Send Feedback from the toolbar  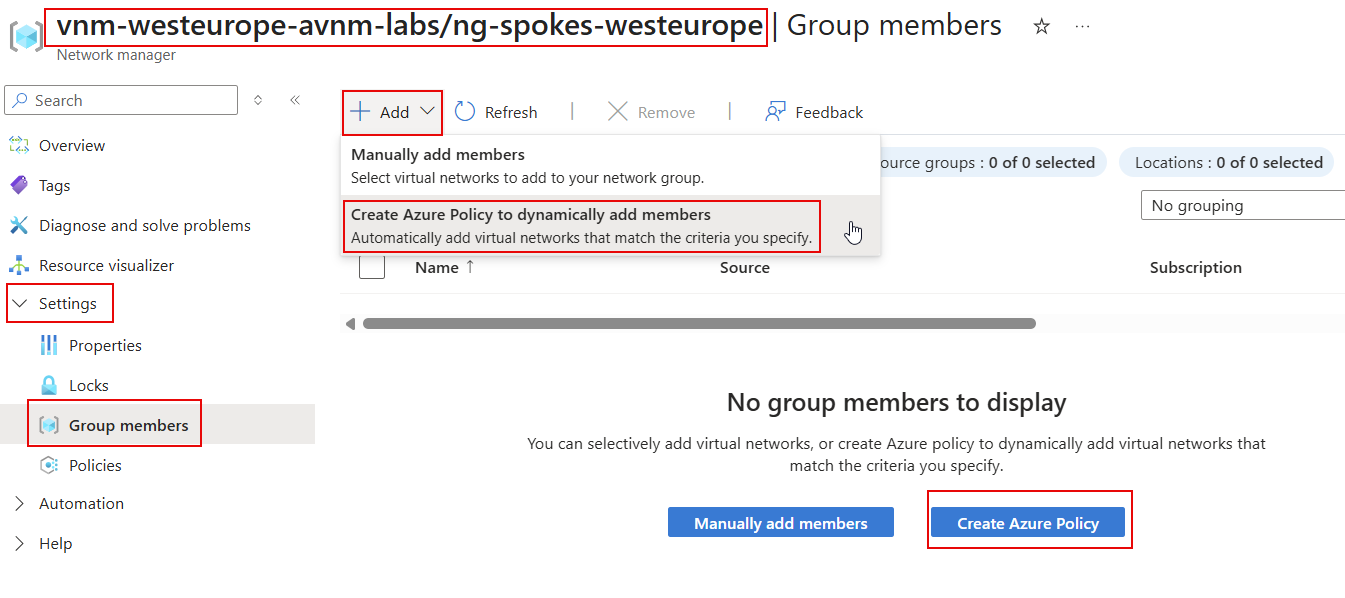click(x=814, y=111)
